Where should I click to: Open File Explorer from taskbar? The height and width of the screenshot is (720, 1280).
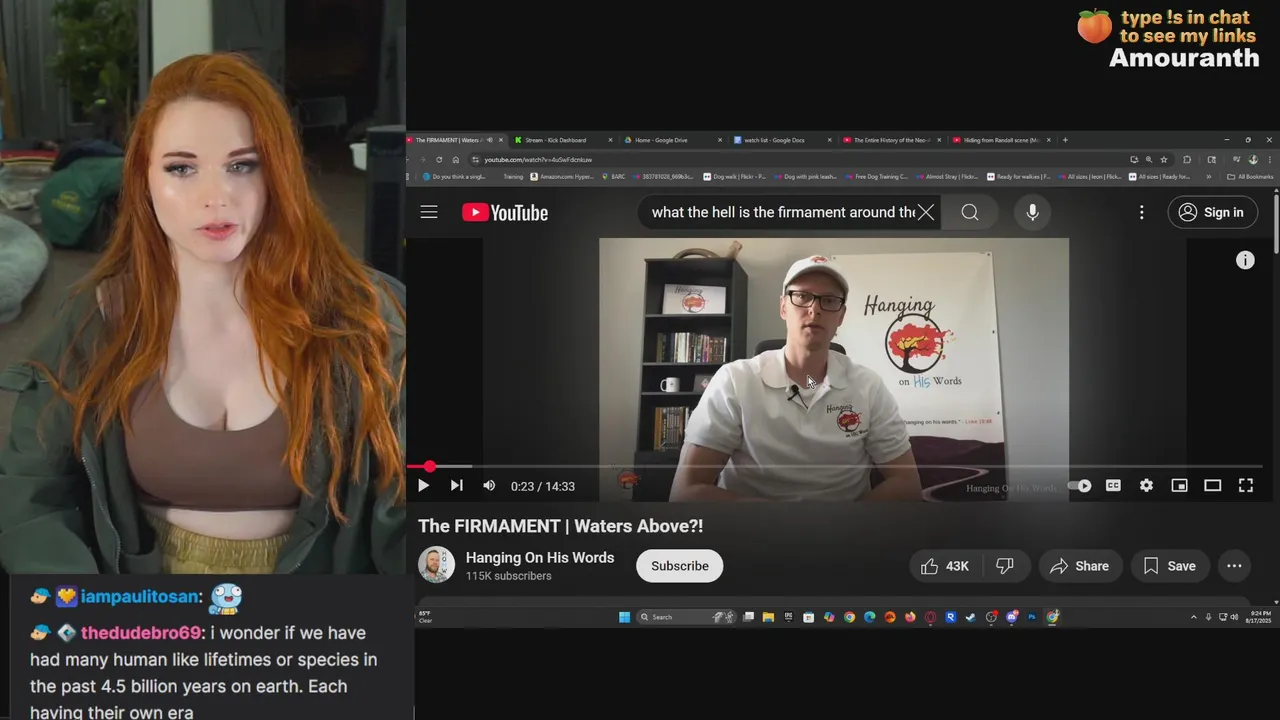768,617
